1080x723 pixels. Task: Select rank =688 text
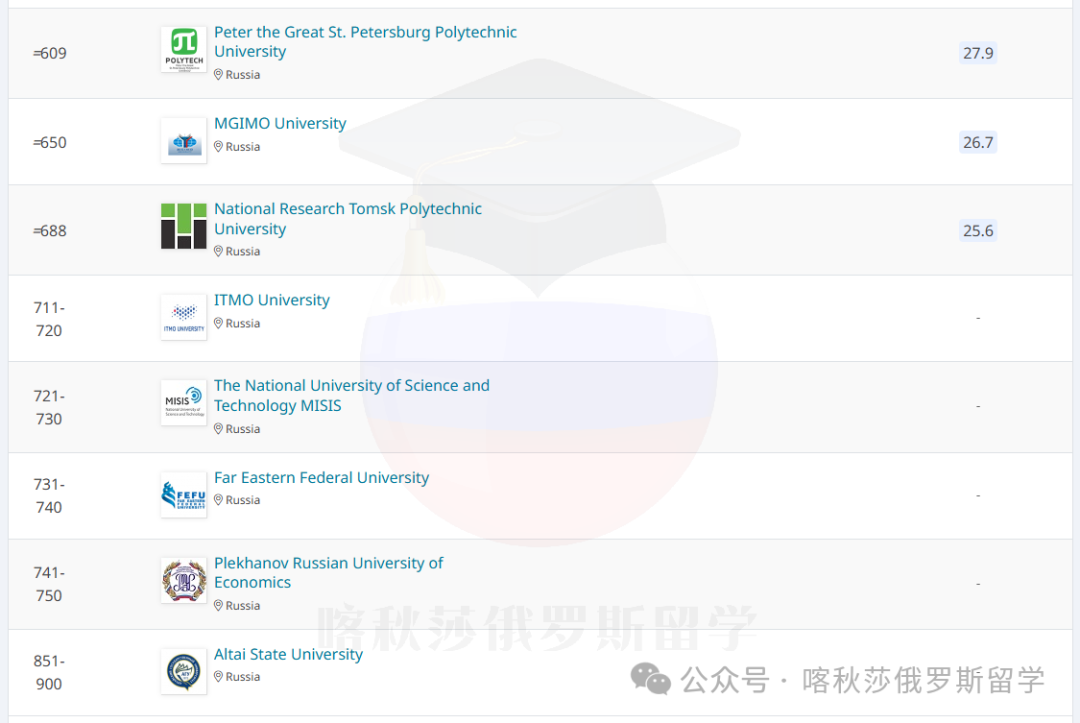pos(50,231)
